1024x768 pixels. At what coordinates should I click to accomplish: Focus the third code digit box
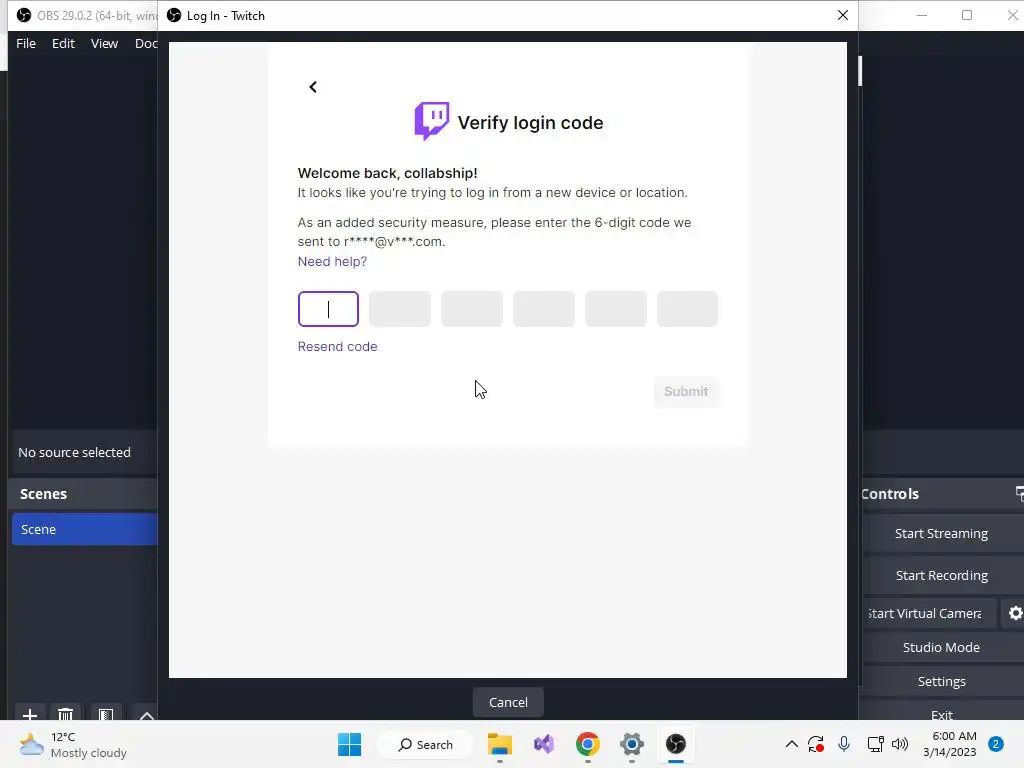pyautogui.click(x=472, y=309)
